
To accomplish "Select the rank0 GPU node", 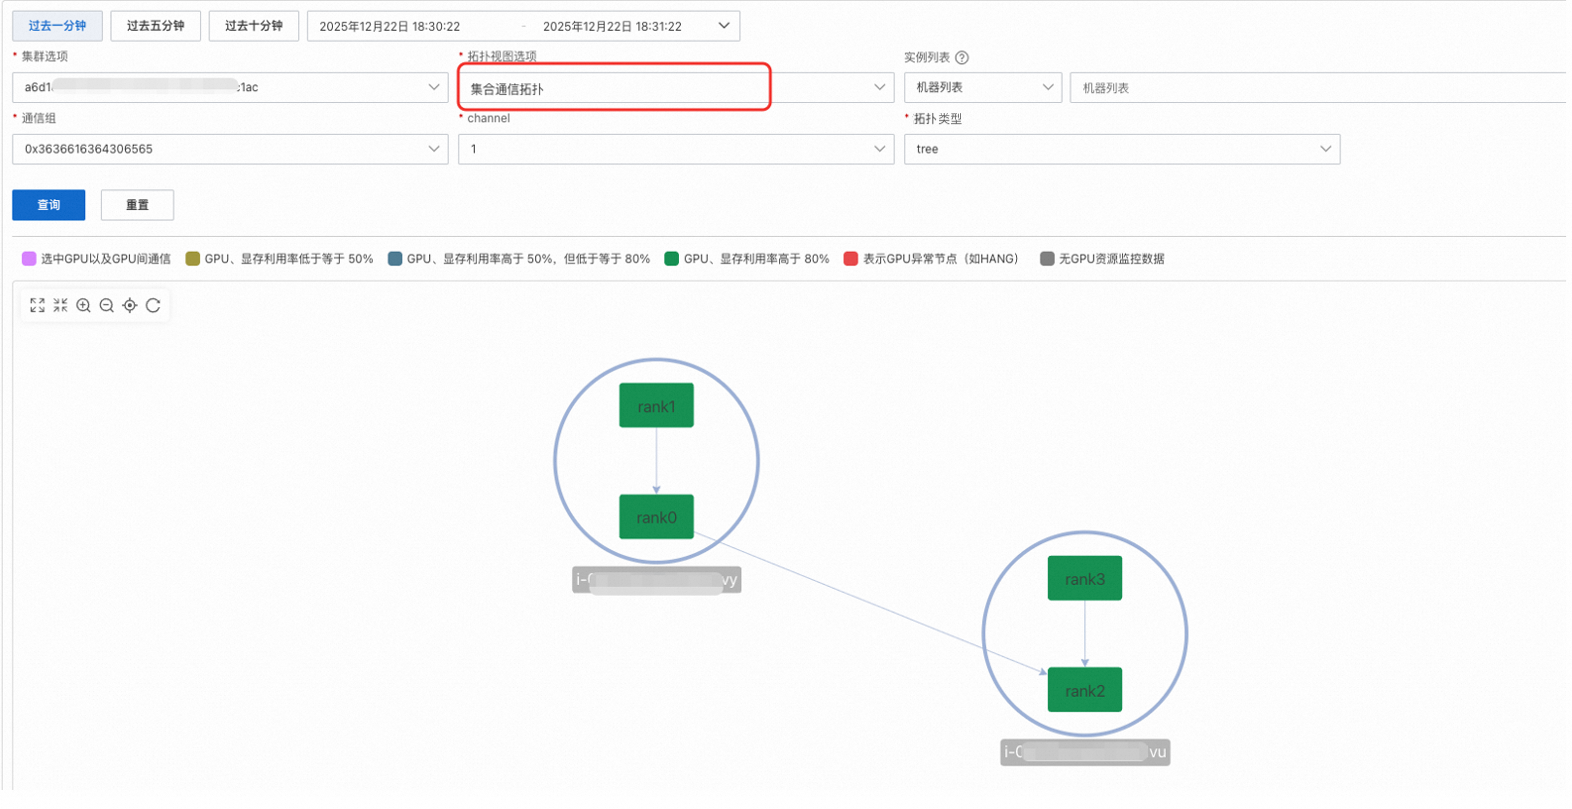I will (x=656, y=517).
